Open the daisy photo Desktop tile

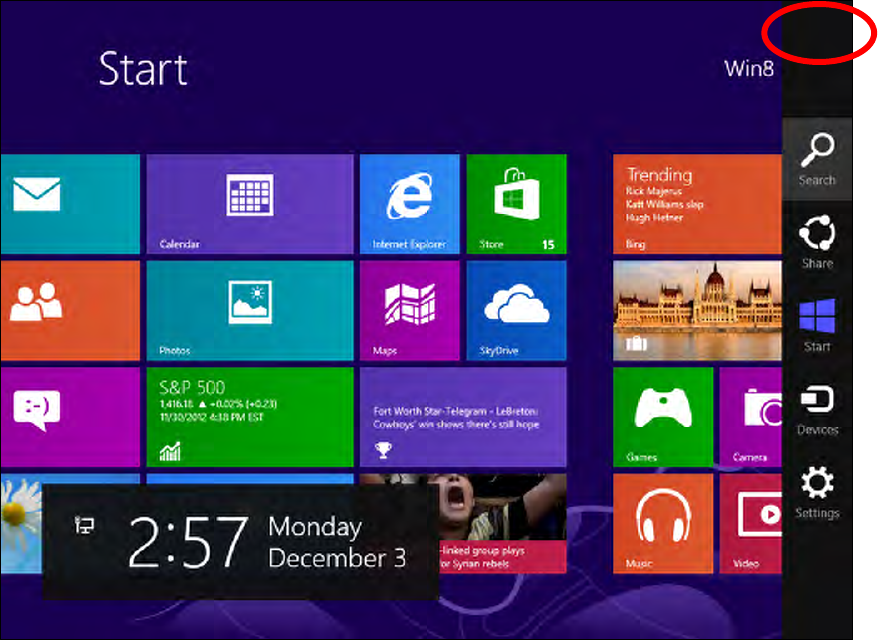(x=21, y=524)
